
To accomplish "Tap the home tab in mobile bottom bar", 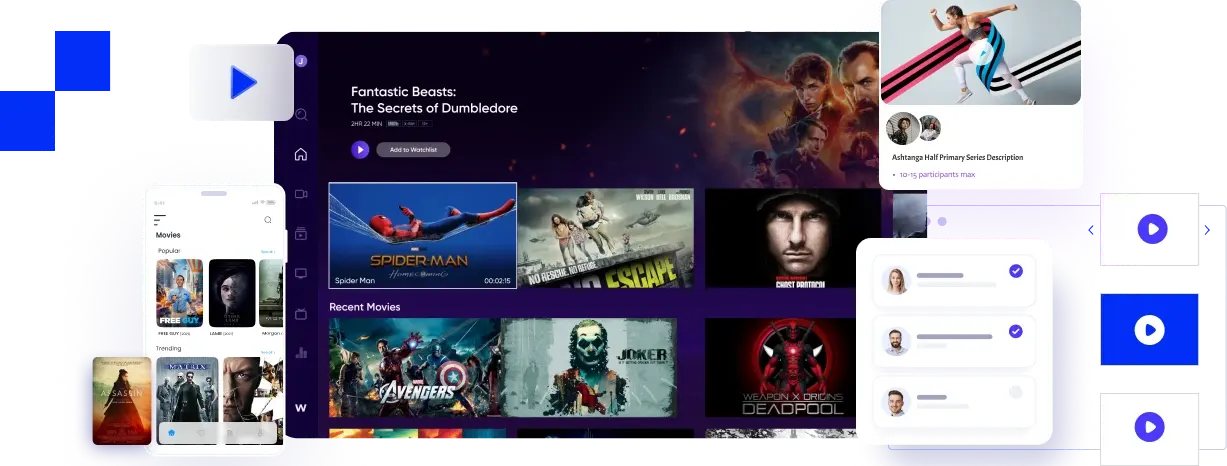I will pyautogui.click(x=172, y=433).
